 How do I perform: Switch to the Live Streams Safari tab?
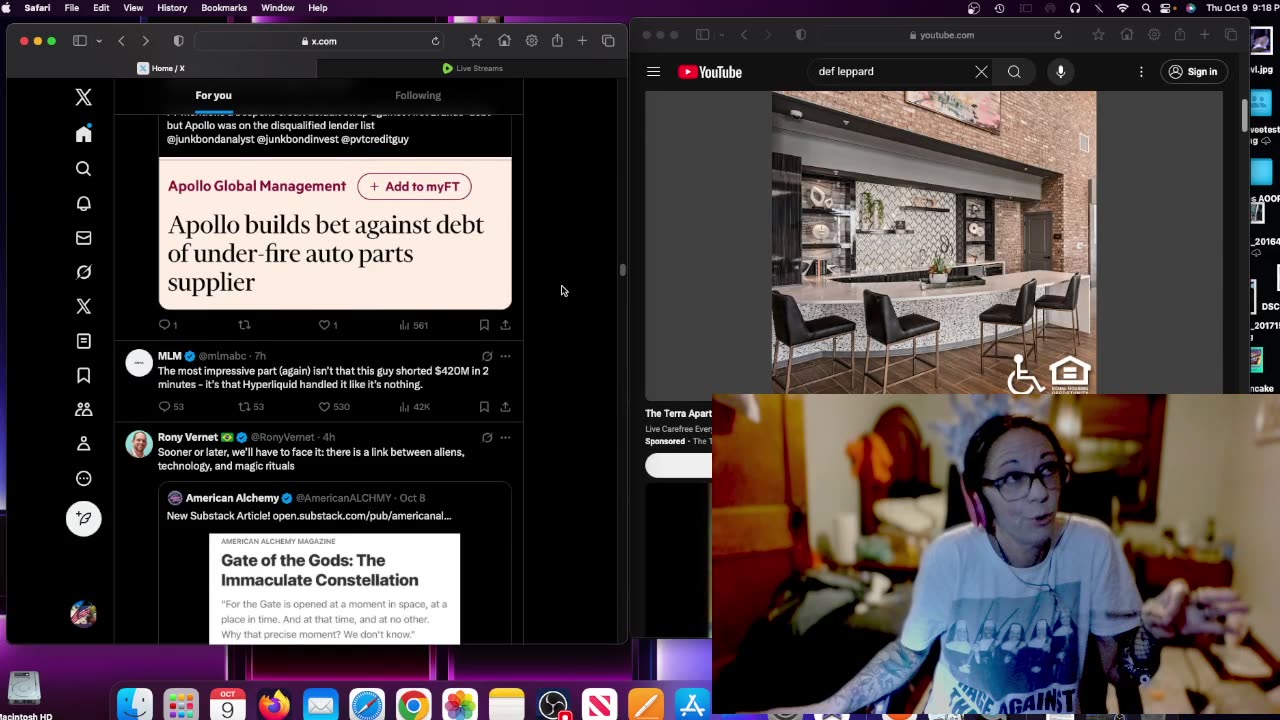[x=472, y=68]
